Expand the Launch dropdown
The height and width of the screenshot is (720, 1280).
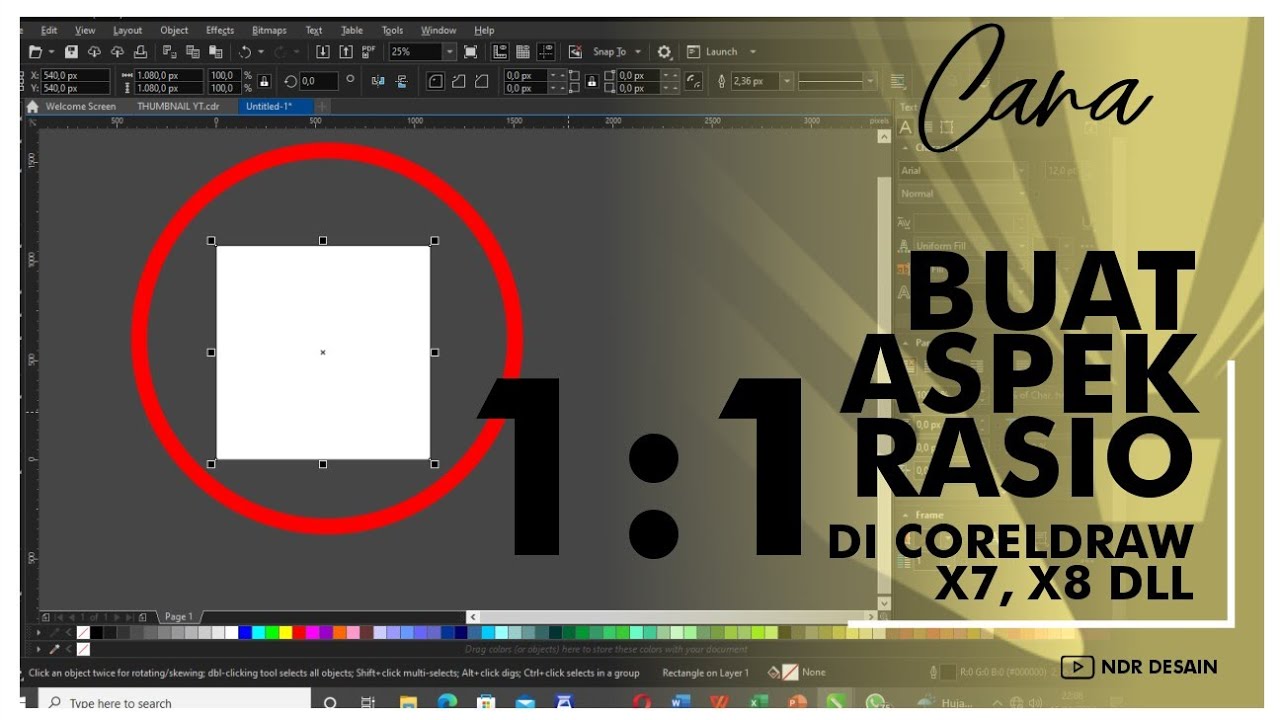[753, 52]
